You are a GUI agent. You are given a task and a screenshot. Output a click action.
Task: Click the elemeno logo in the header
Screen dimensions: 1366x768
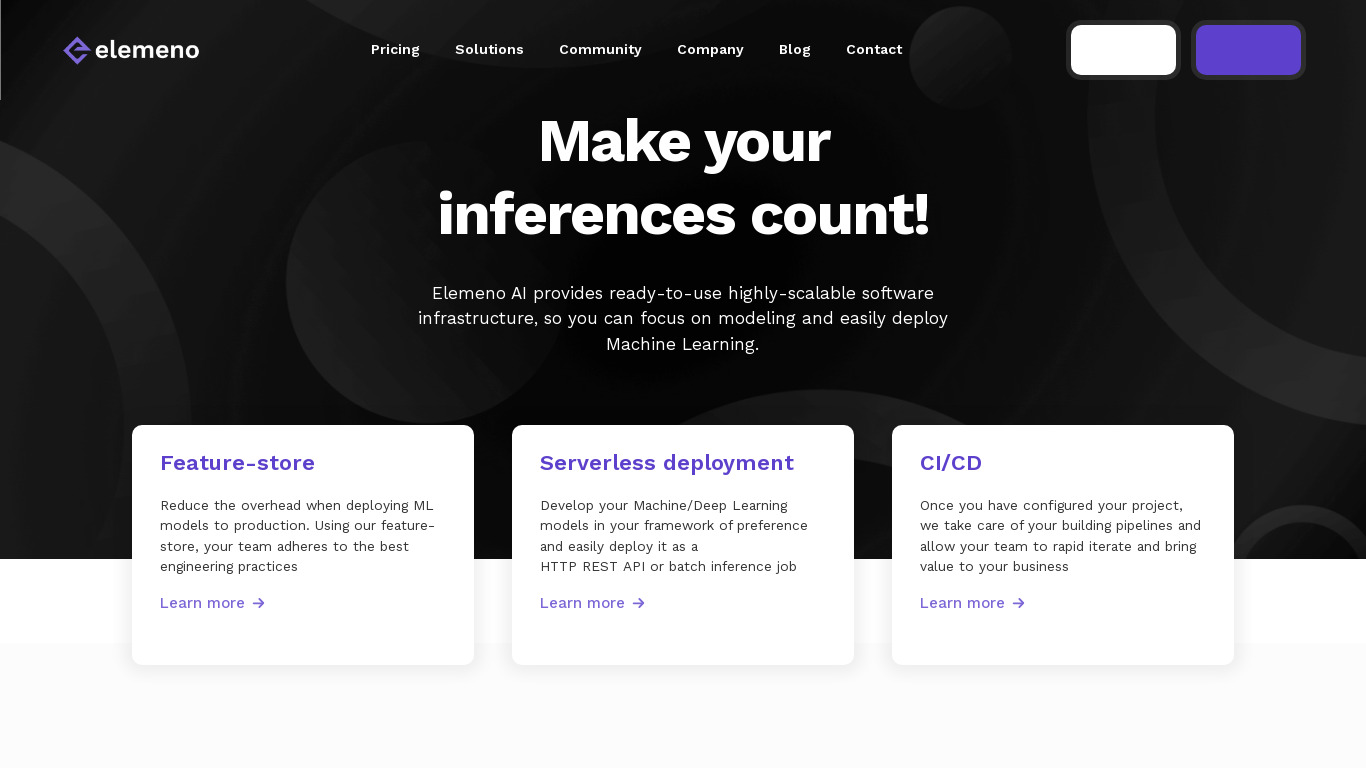(x=131, y=50)
